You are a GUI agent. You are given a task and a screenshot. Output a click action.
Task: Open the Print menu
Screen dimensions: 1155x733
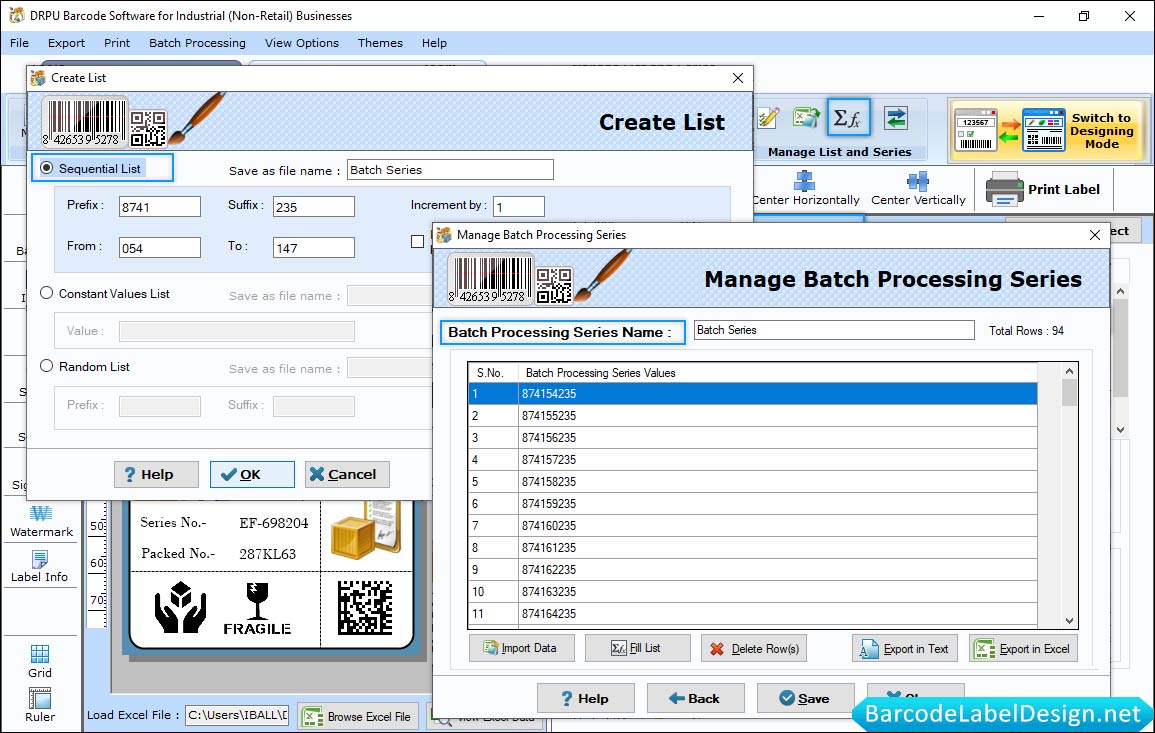pos(116,43)
